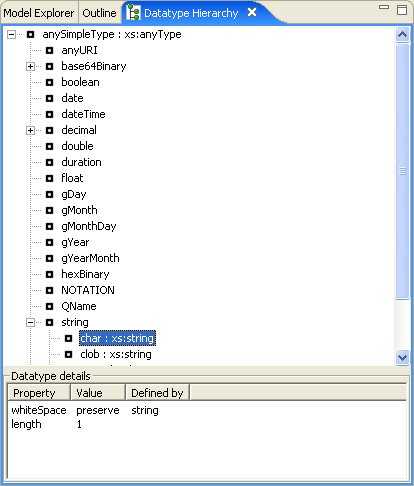This screenshot has height=486, width=414.
Task: Click the hexBinary datatype icon
Action: click(49, 274)
